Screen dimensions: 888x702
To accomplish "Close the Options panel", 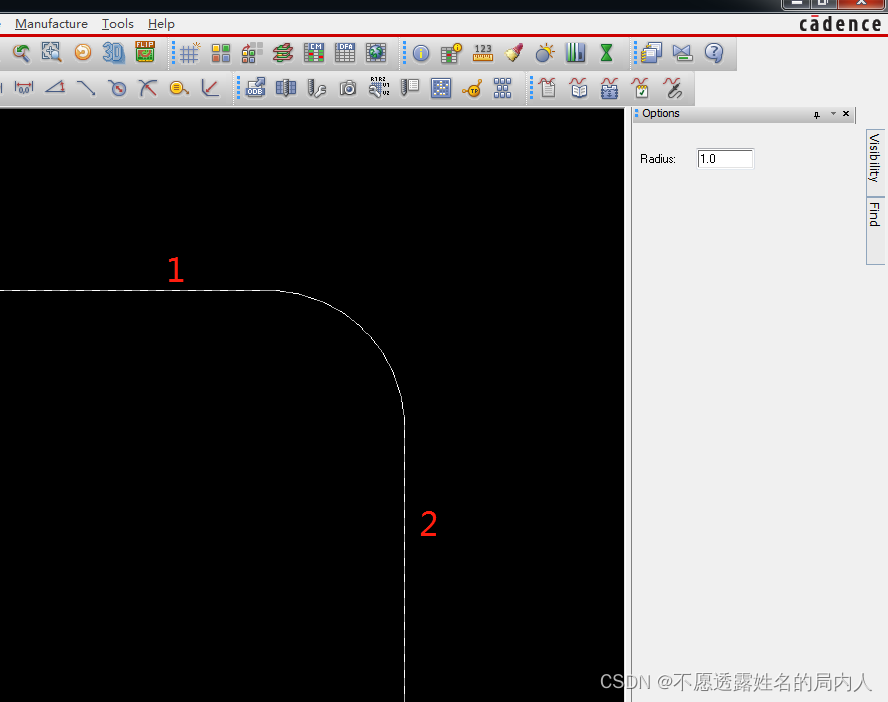I will click(x=846, y=114).
